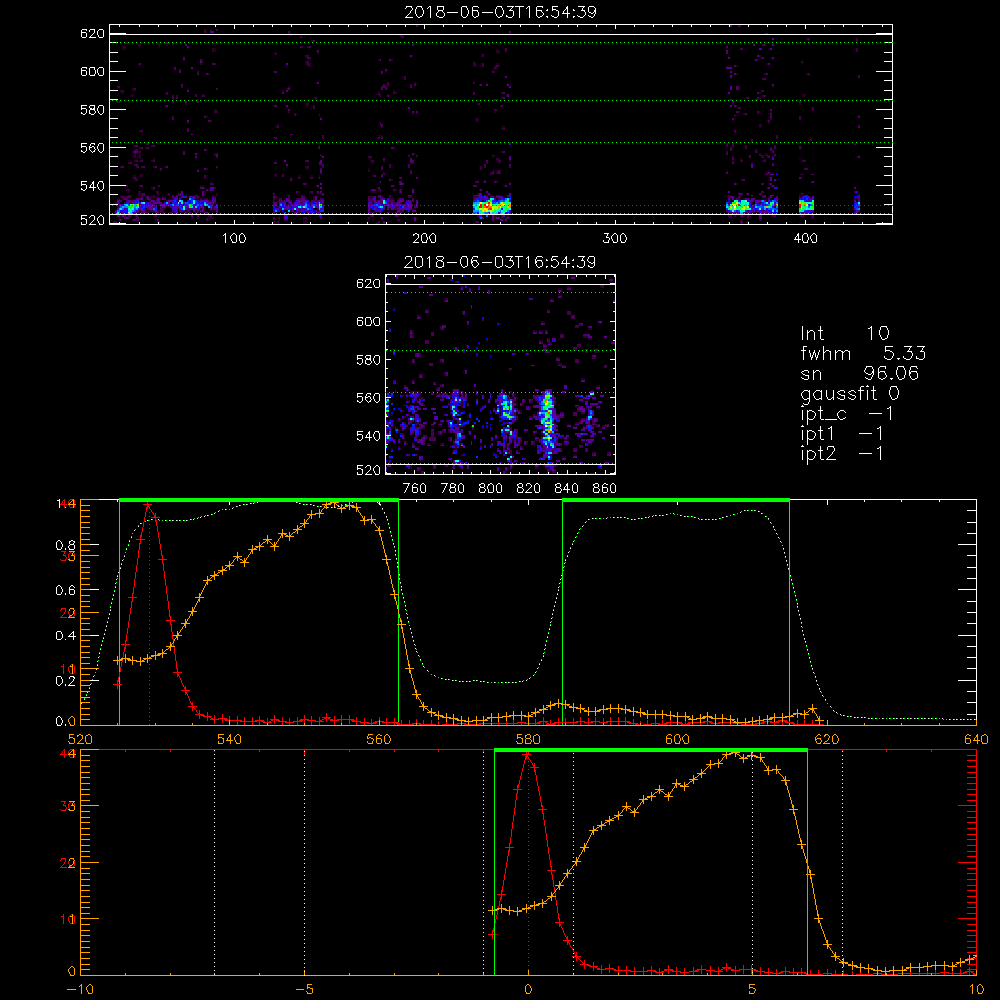Click the x-axis label 200 on top plot
The width and height of the screenshot is (1000, 1000).
point(424,239)
